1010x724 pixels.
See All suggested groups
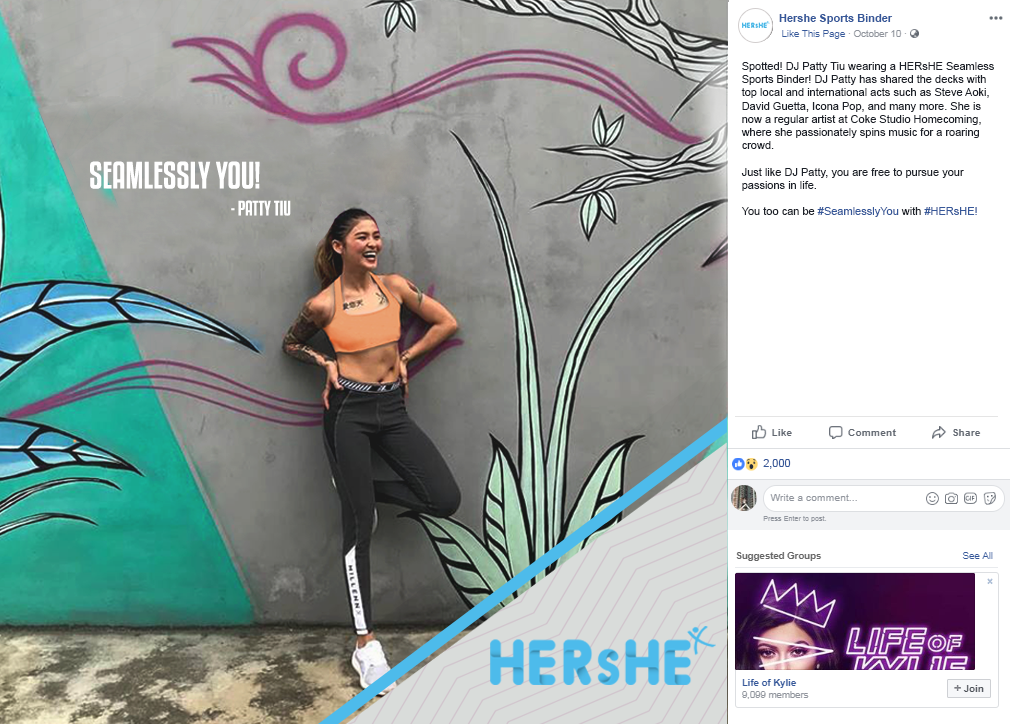coord(977,555)
